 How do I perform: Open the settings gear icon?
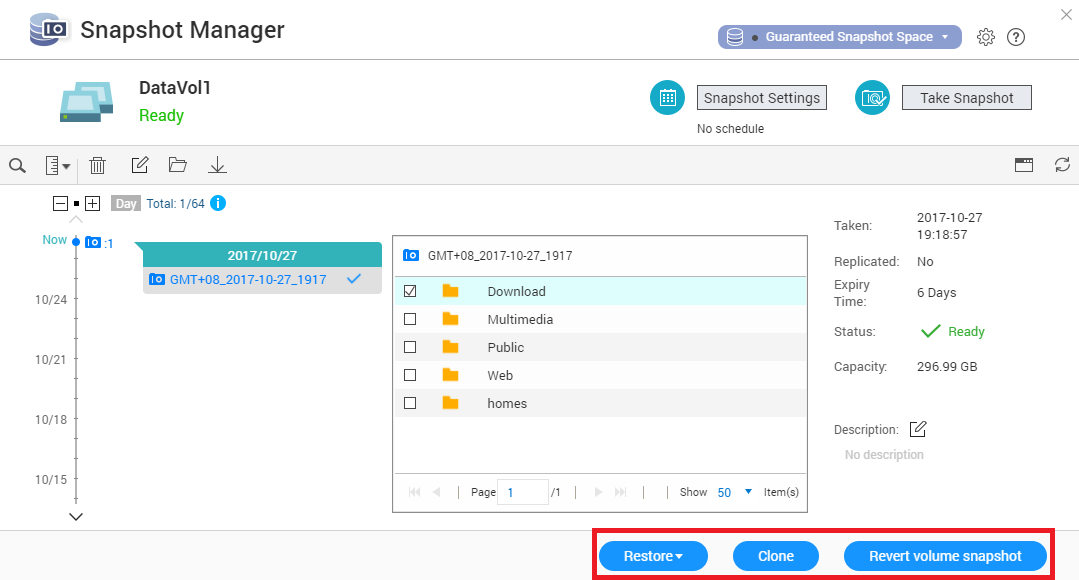985,37
